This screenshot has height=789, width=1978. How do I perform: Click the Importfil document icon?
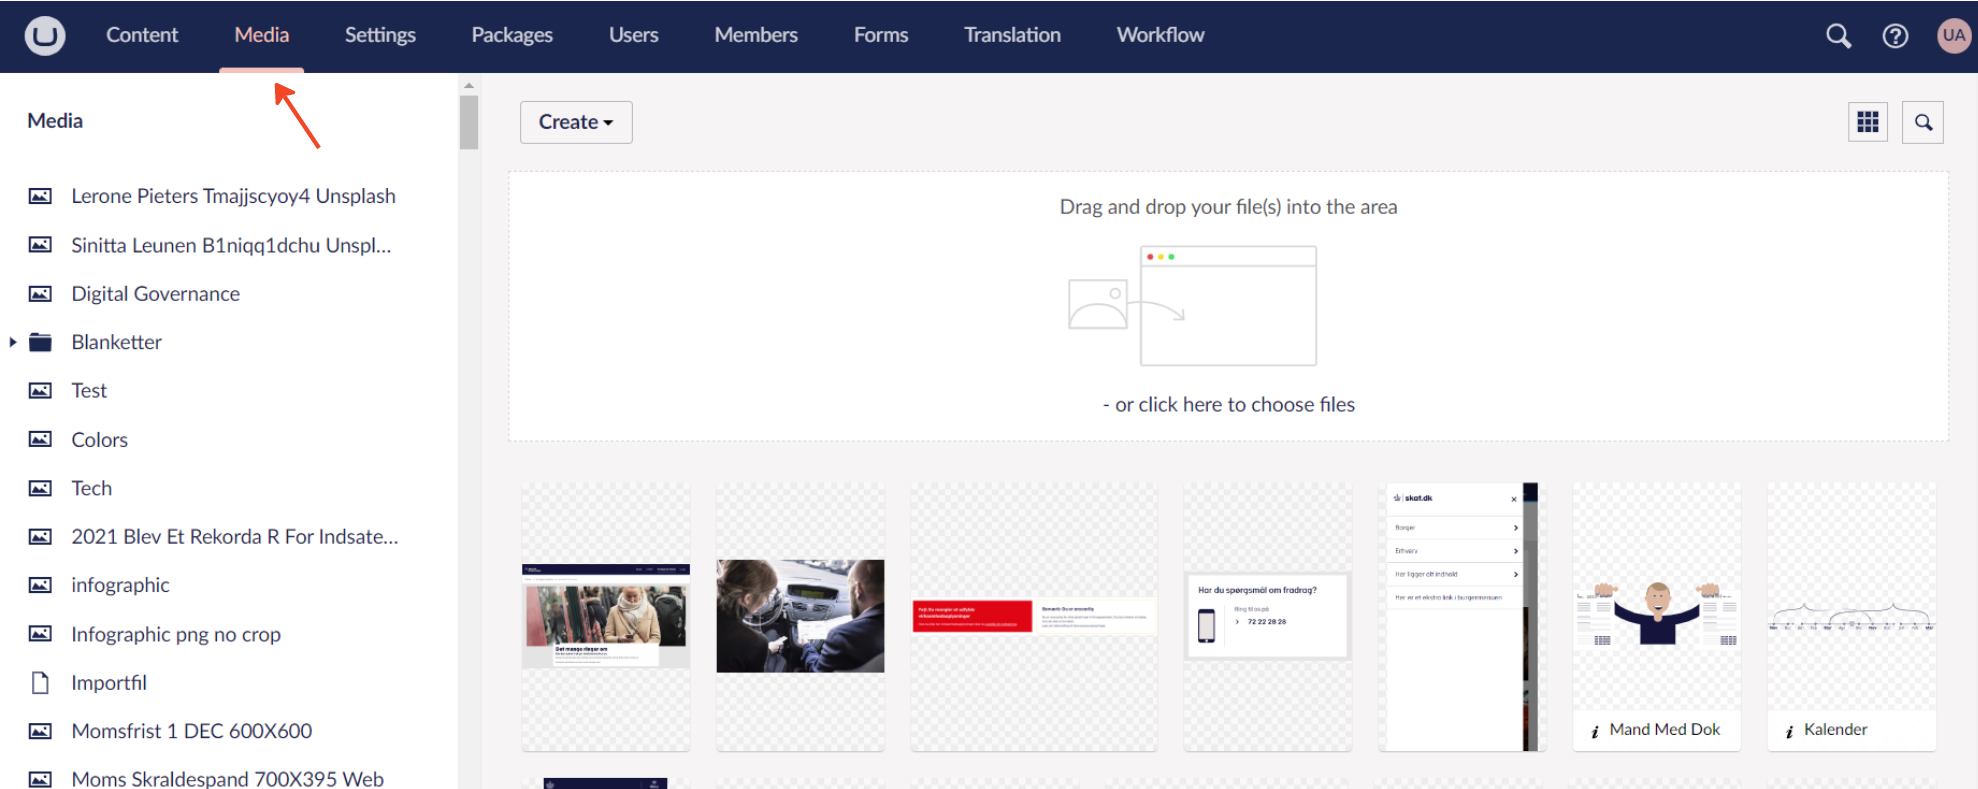(x=40, y=683)
